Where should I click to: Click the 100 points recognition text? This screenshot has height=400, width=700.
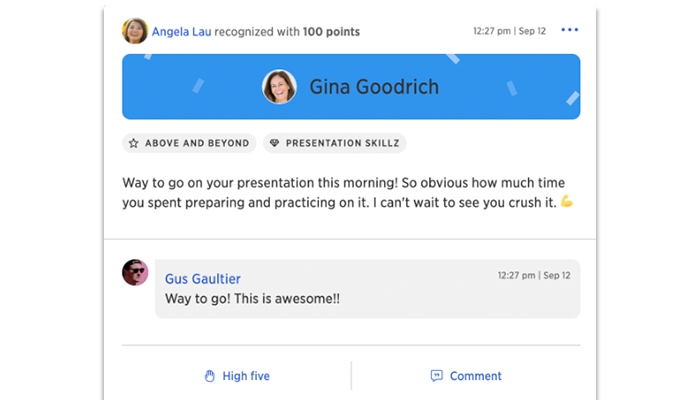click(332, 32)
